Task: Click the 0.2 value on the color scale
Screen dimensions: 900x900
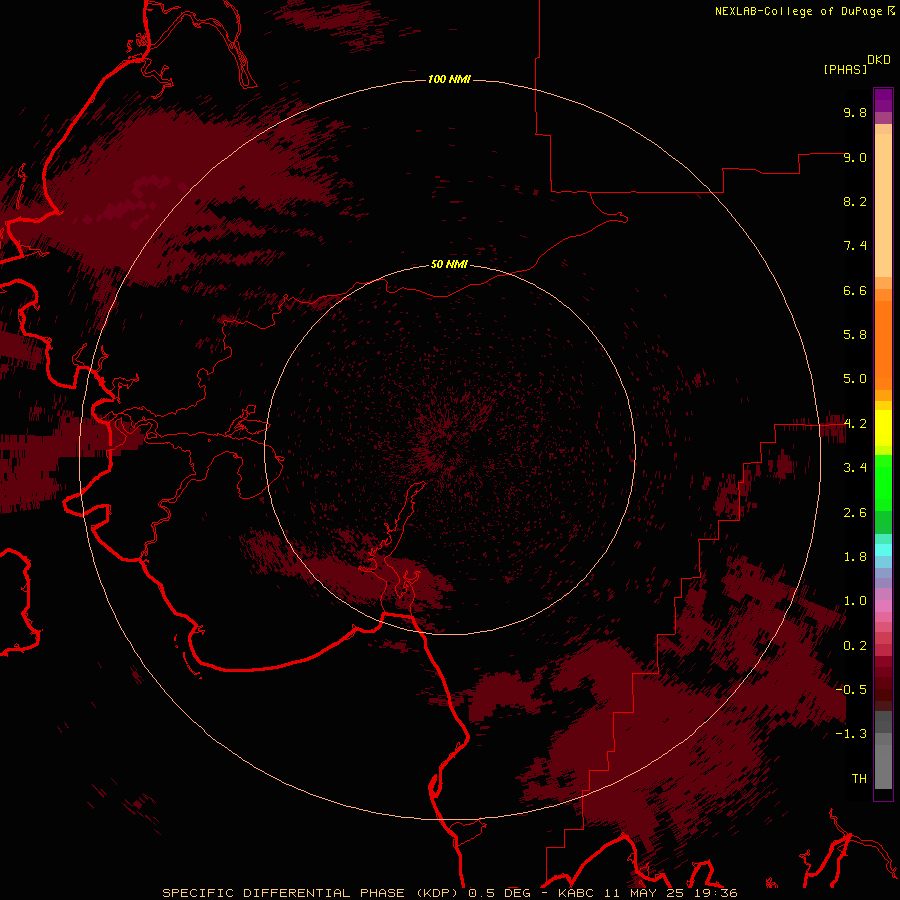Action: 855,646
